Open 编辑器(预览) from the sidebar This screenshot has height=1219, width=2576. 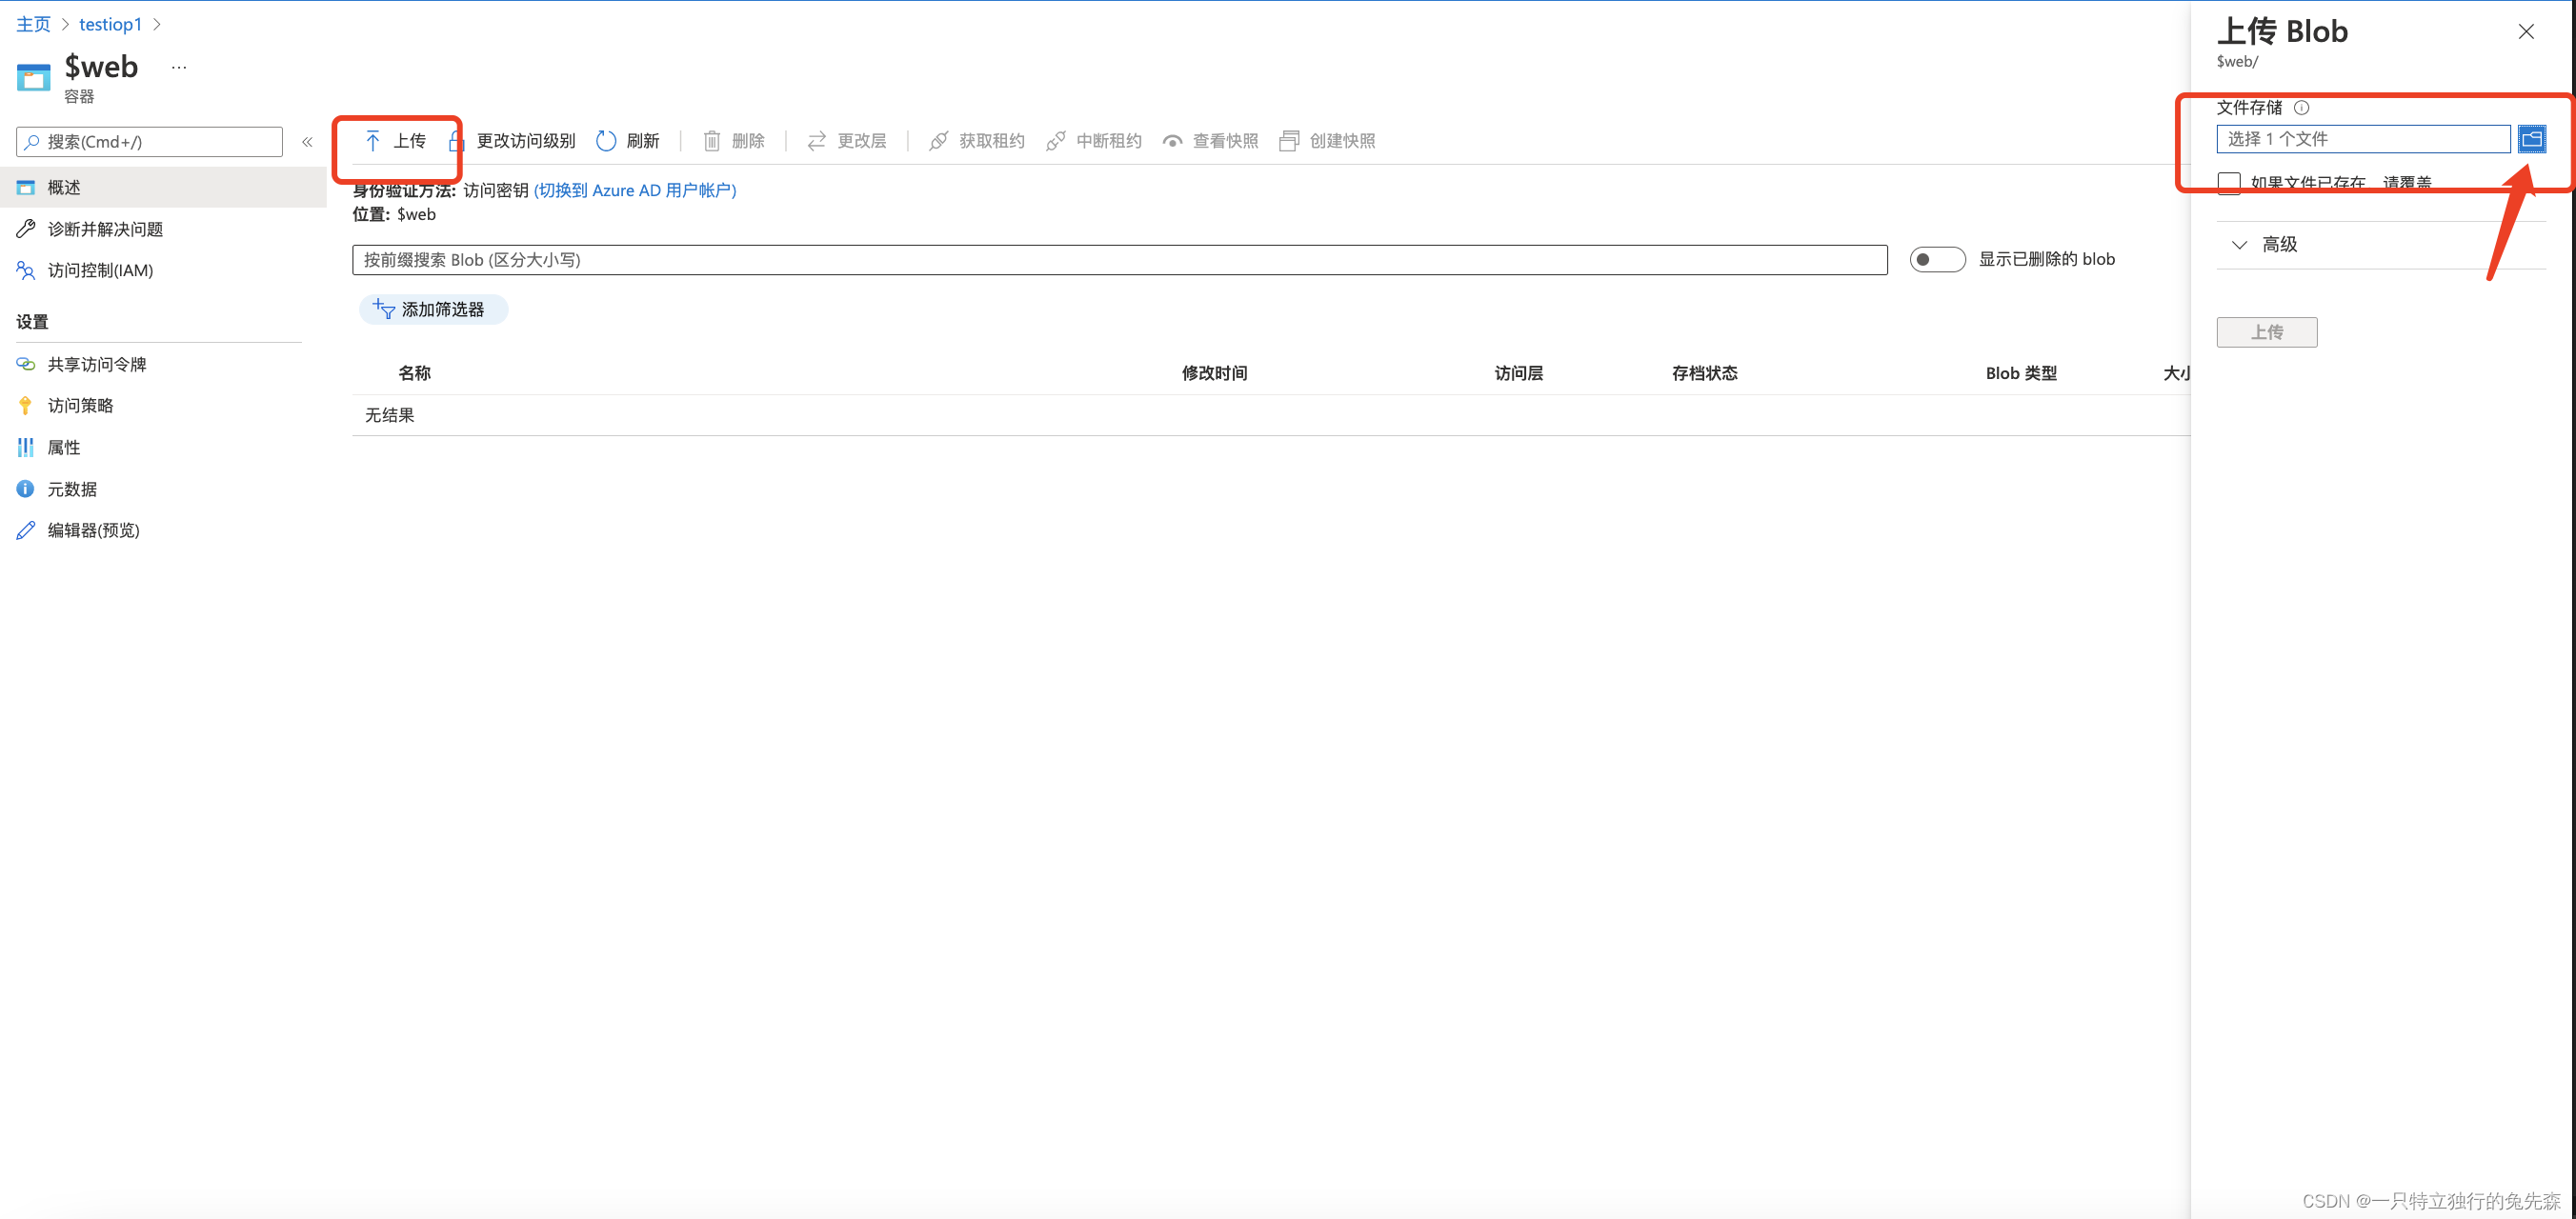point(93,530)
